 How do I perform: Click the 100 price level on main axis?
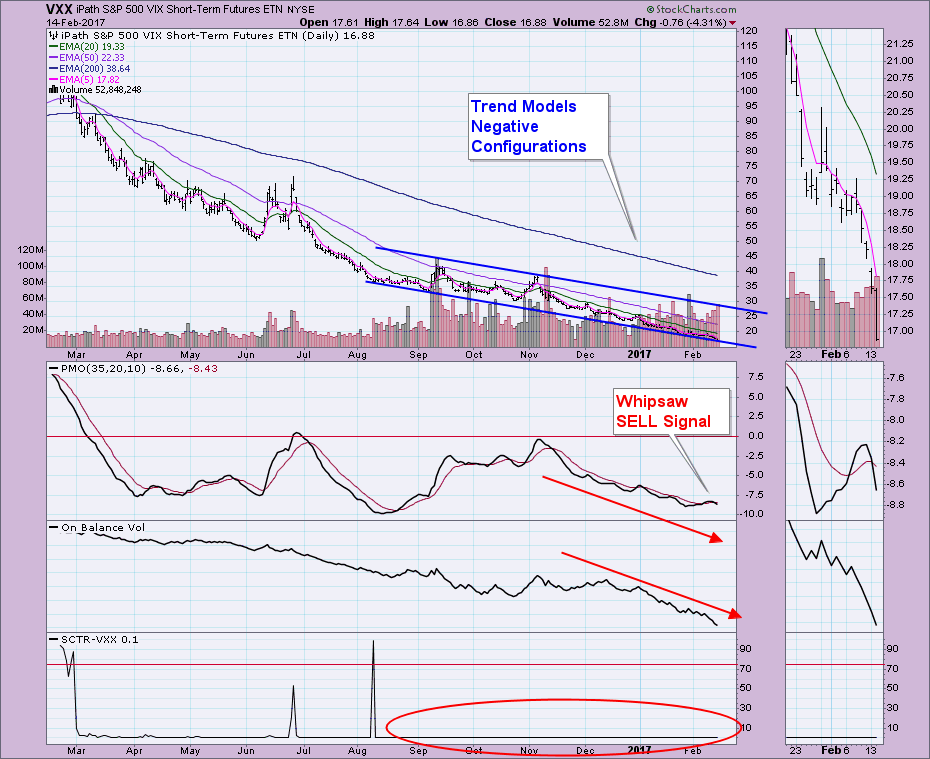point(749,90)
